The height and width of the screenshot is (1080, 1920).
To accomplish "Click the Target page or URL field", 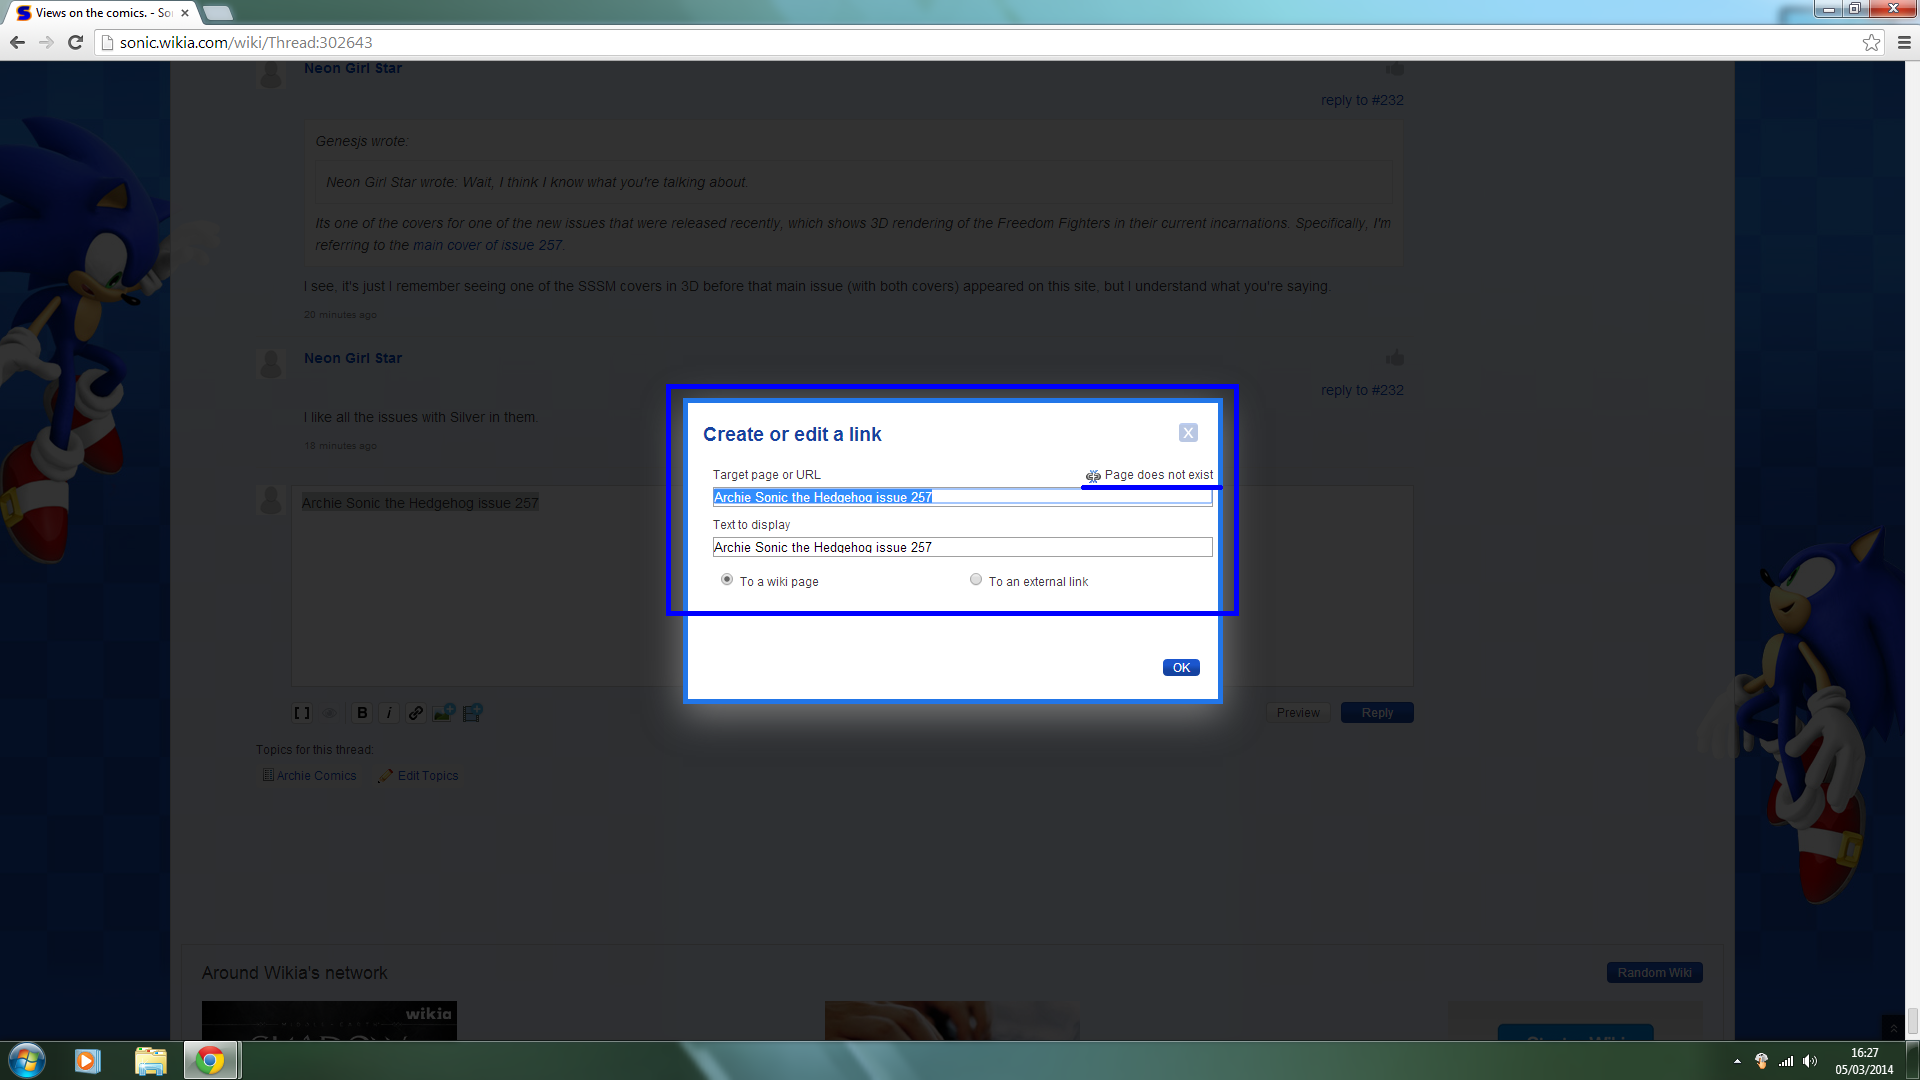I will (x=962, y=497).
